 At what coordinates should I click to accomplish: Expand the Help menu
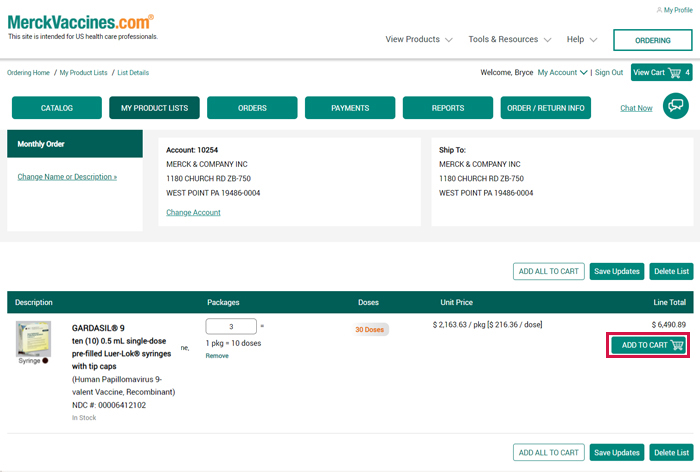[x=582, y=39]
